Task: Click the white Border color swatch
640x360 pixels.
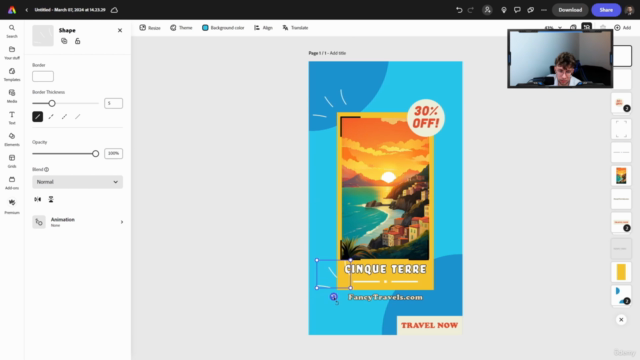Action: point(43,76)
